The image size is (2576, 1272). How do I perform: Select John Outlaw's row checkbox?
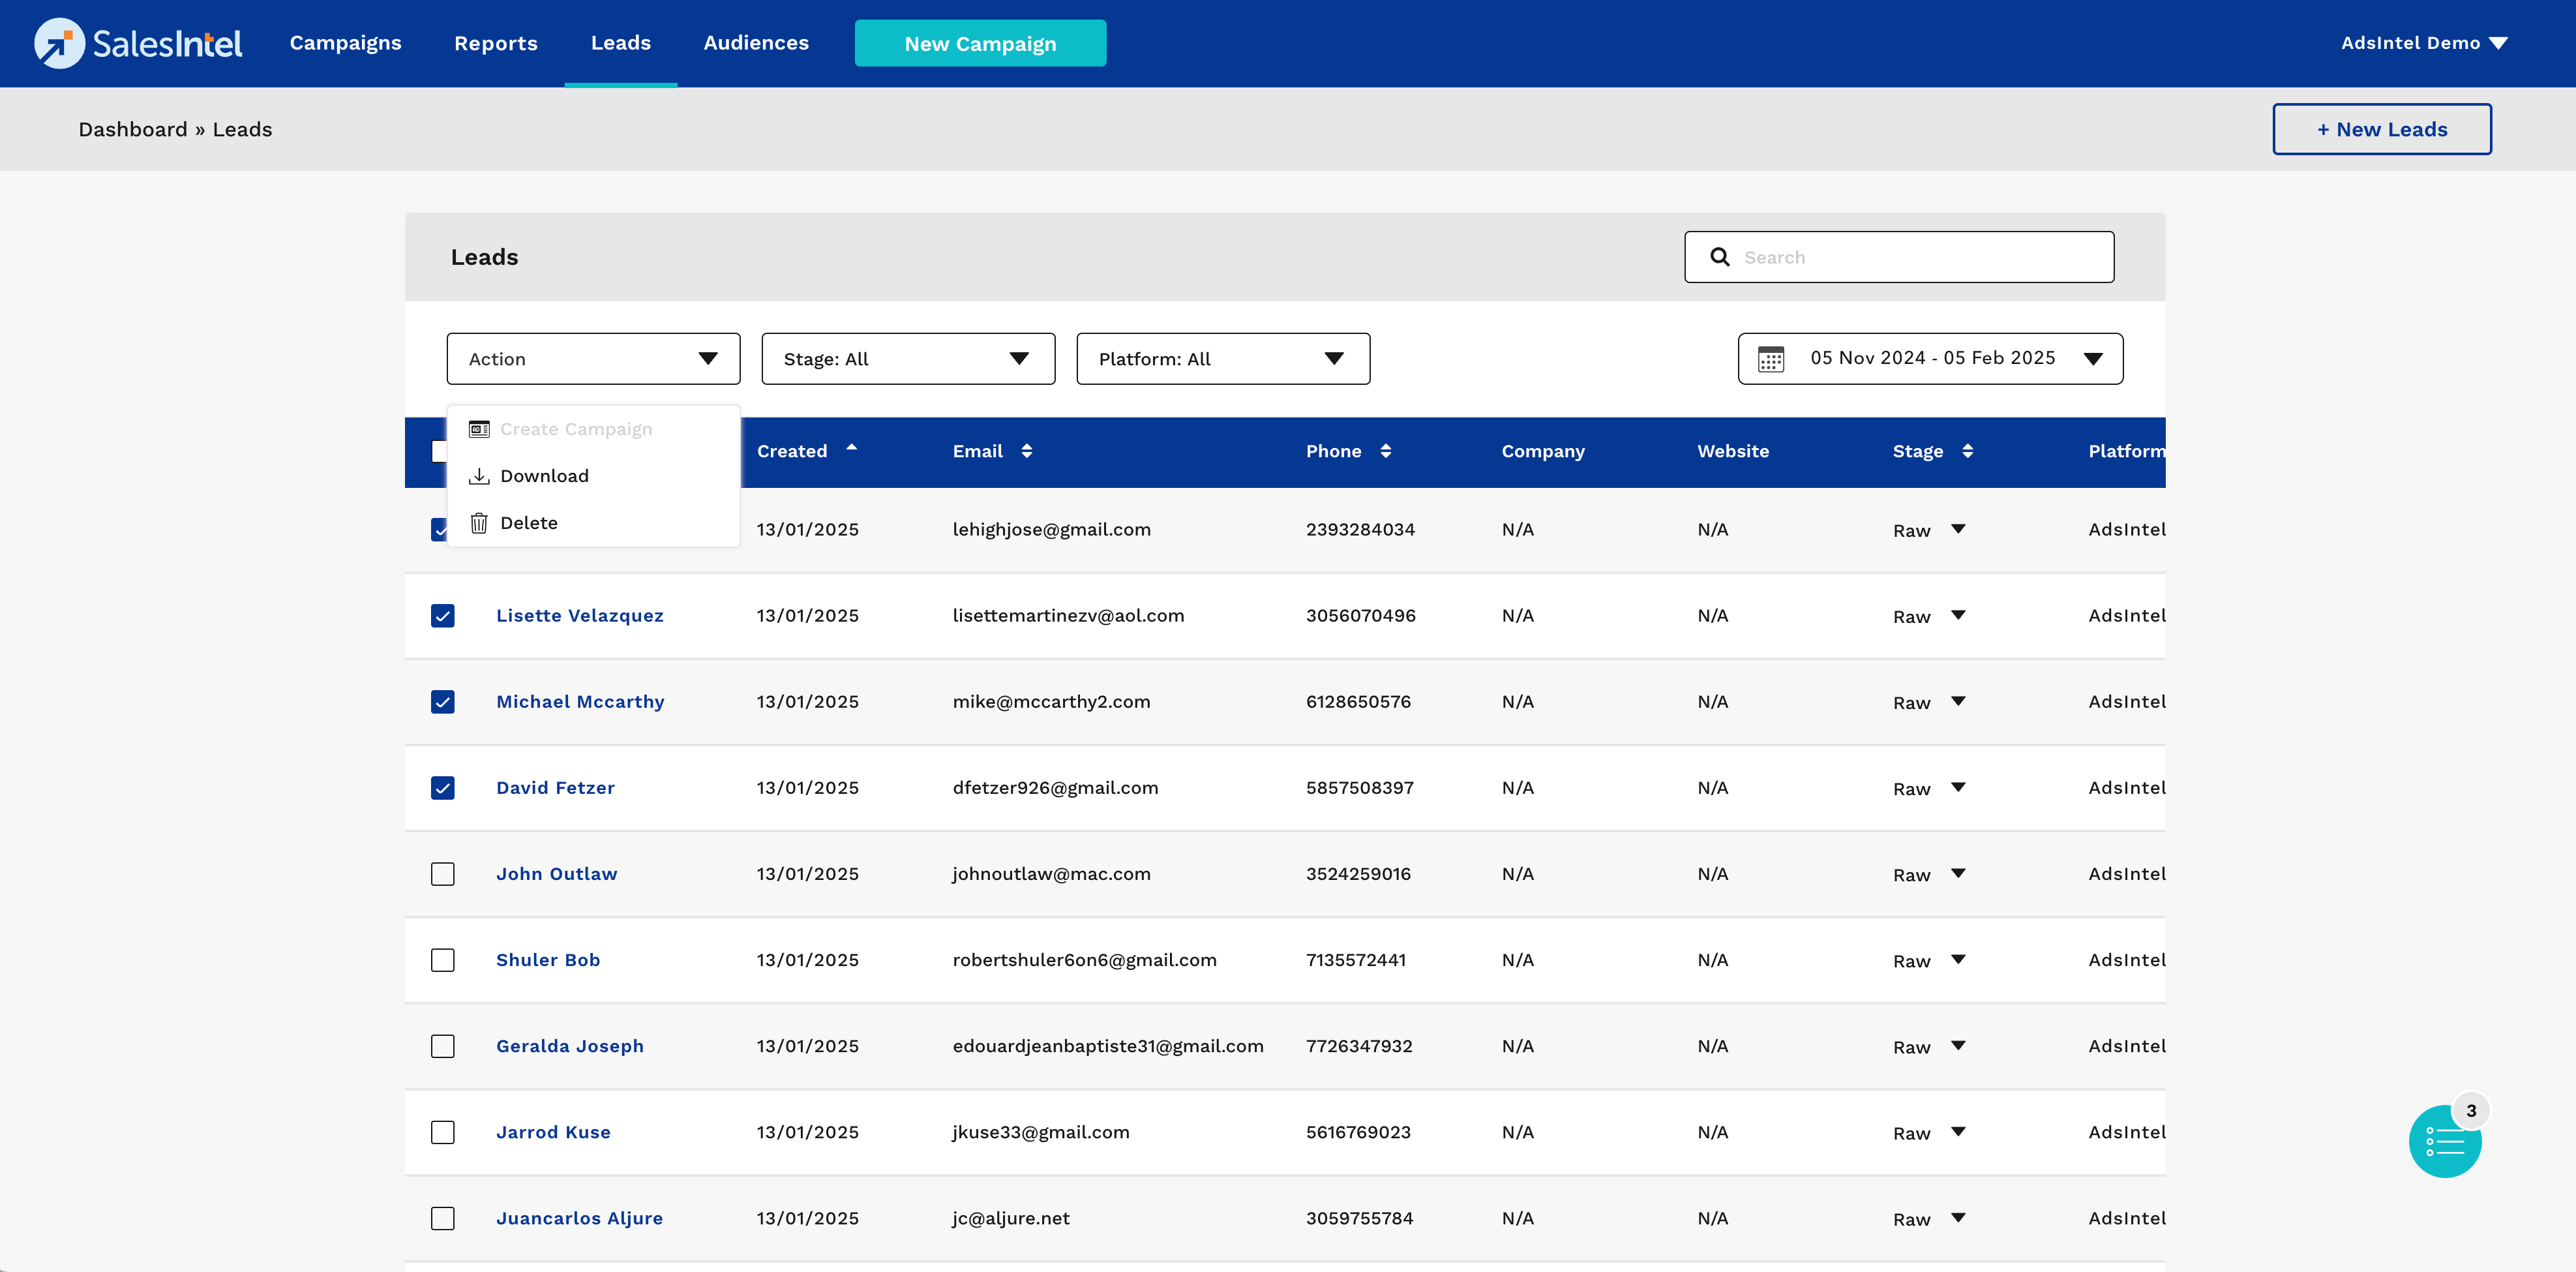pos(442,874)
